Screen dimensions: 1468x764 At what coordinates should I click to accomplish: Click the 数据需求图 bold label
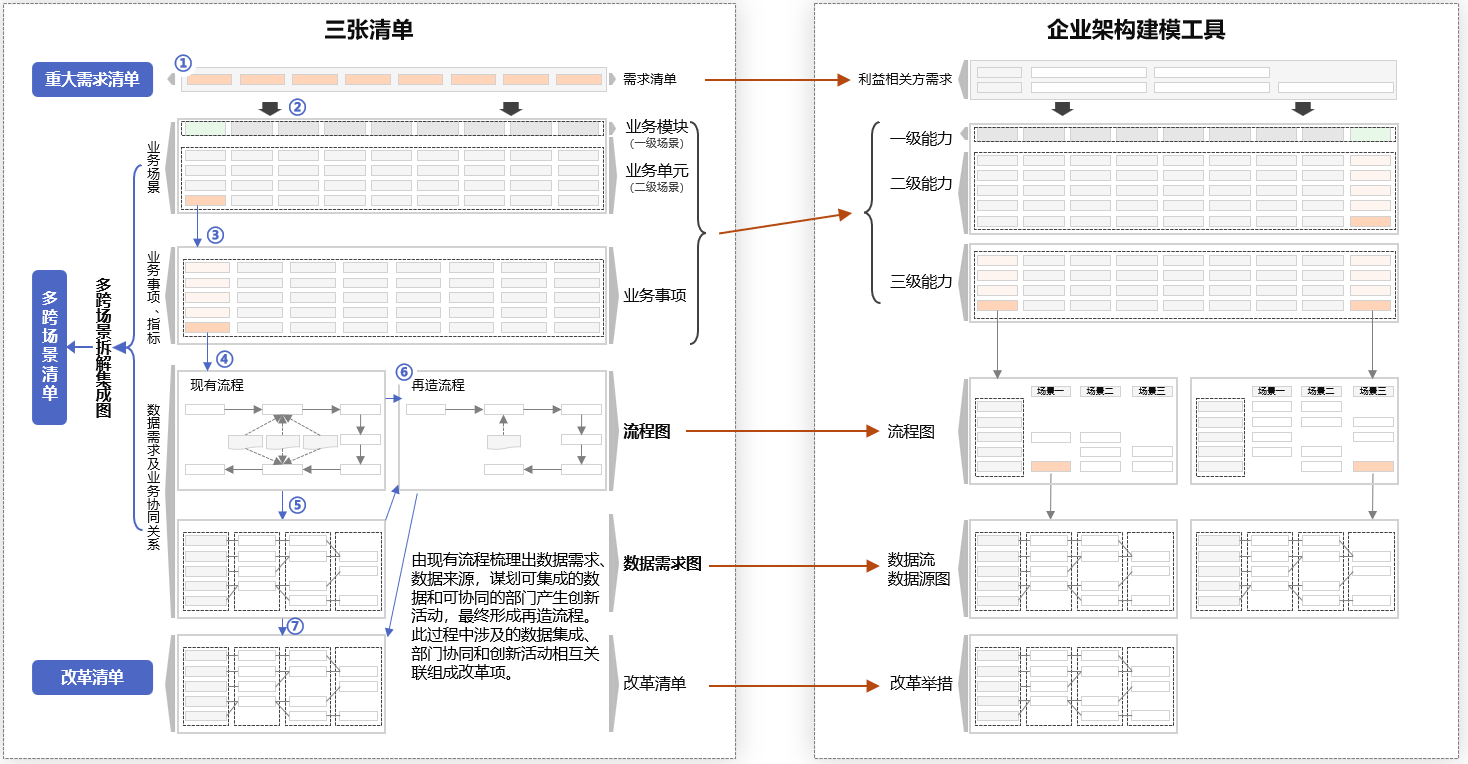662,563
